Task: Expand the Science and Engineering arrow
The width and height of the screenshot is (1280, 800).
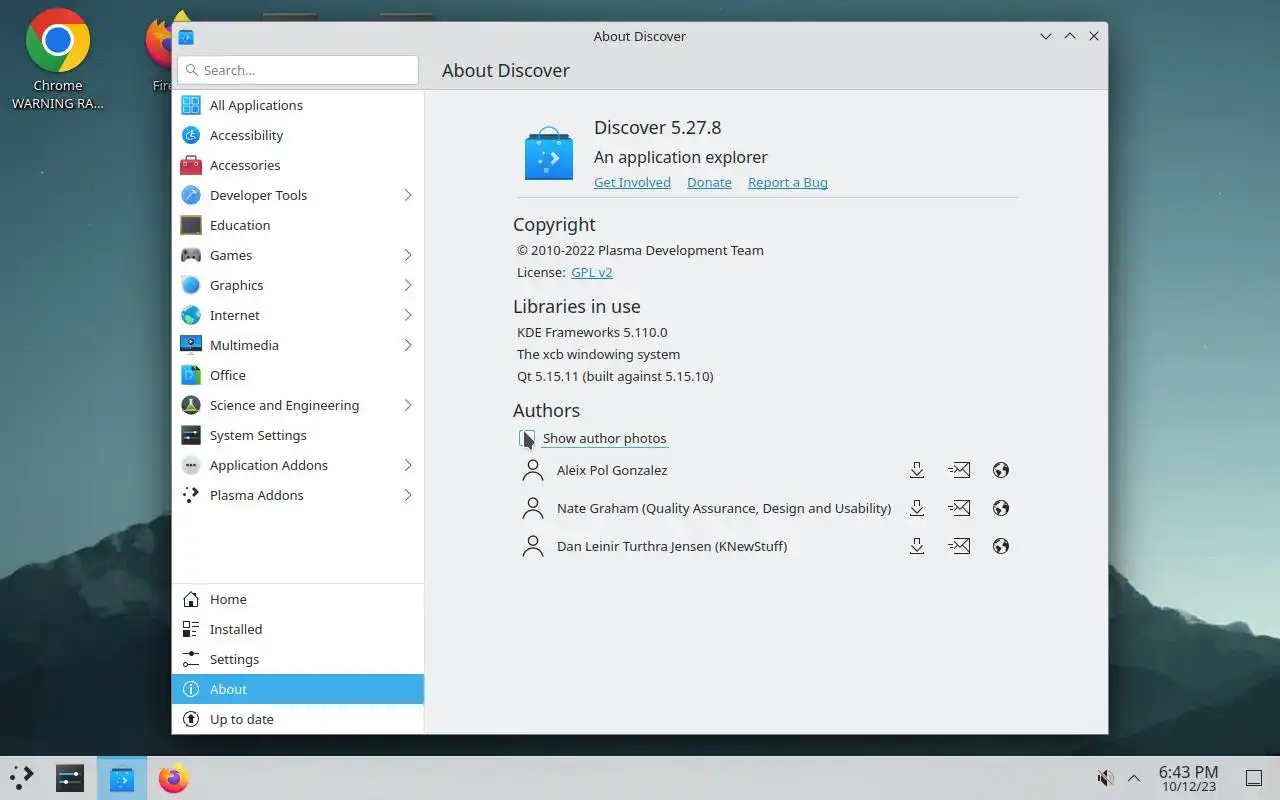Action: coord(408,405)
